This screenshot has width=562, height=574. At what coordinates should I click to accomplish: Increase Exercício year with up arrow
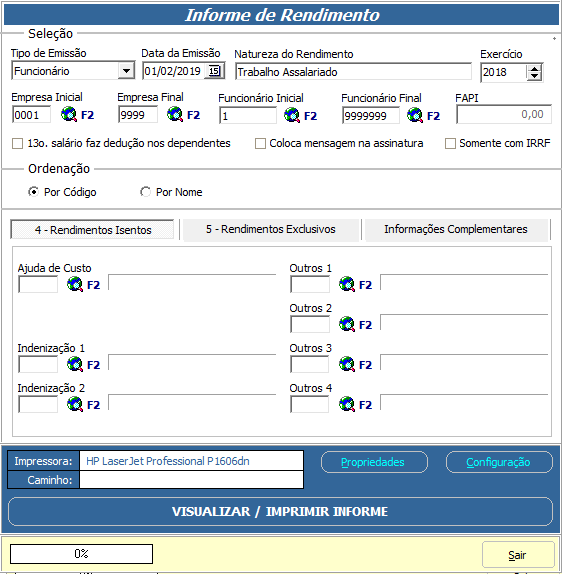pyautogui.click(x=535, y=68)
